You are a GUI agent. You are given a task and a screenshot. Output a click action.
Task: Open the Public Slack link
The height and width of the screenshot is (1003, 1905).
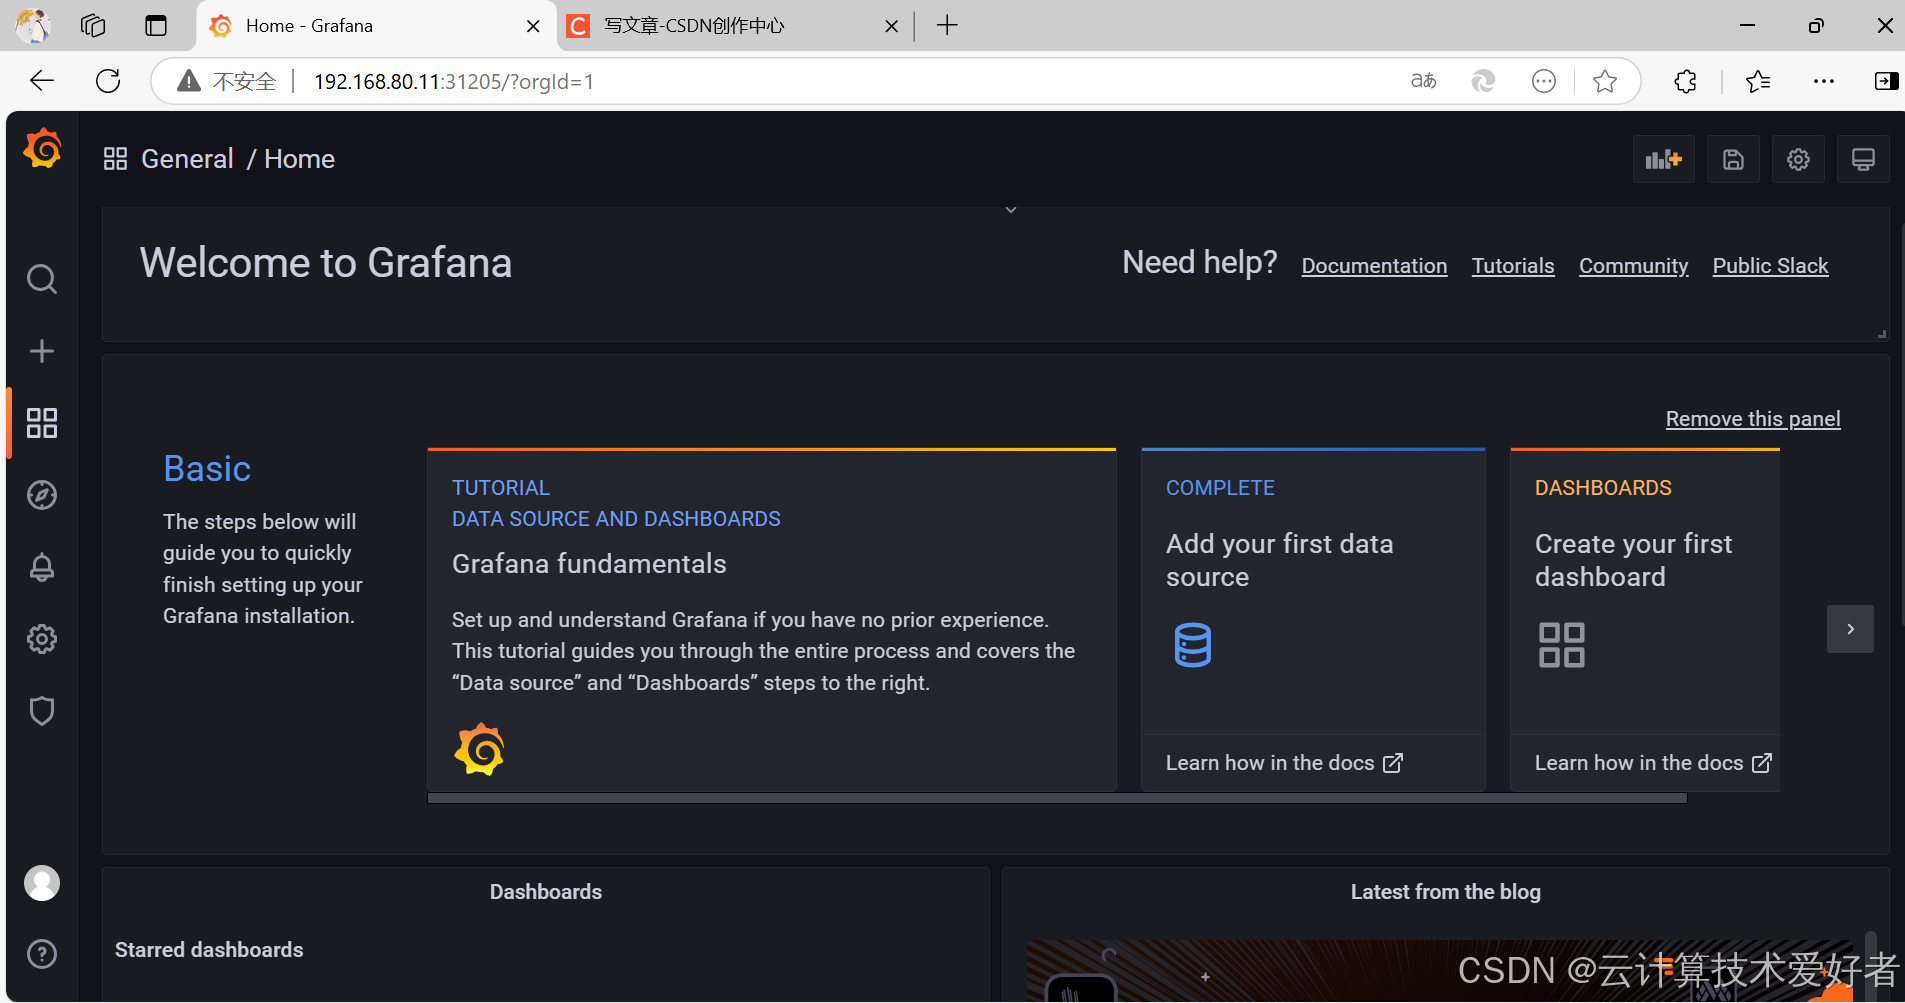tap(1770, 266)
